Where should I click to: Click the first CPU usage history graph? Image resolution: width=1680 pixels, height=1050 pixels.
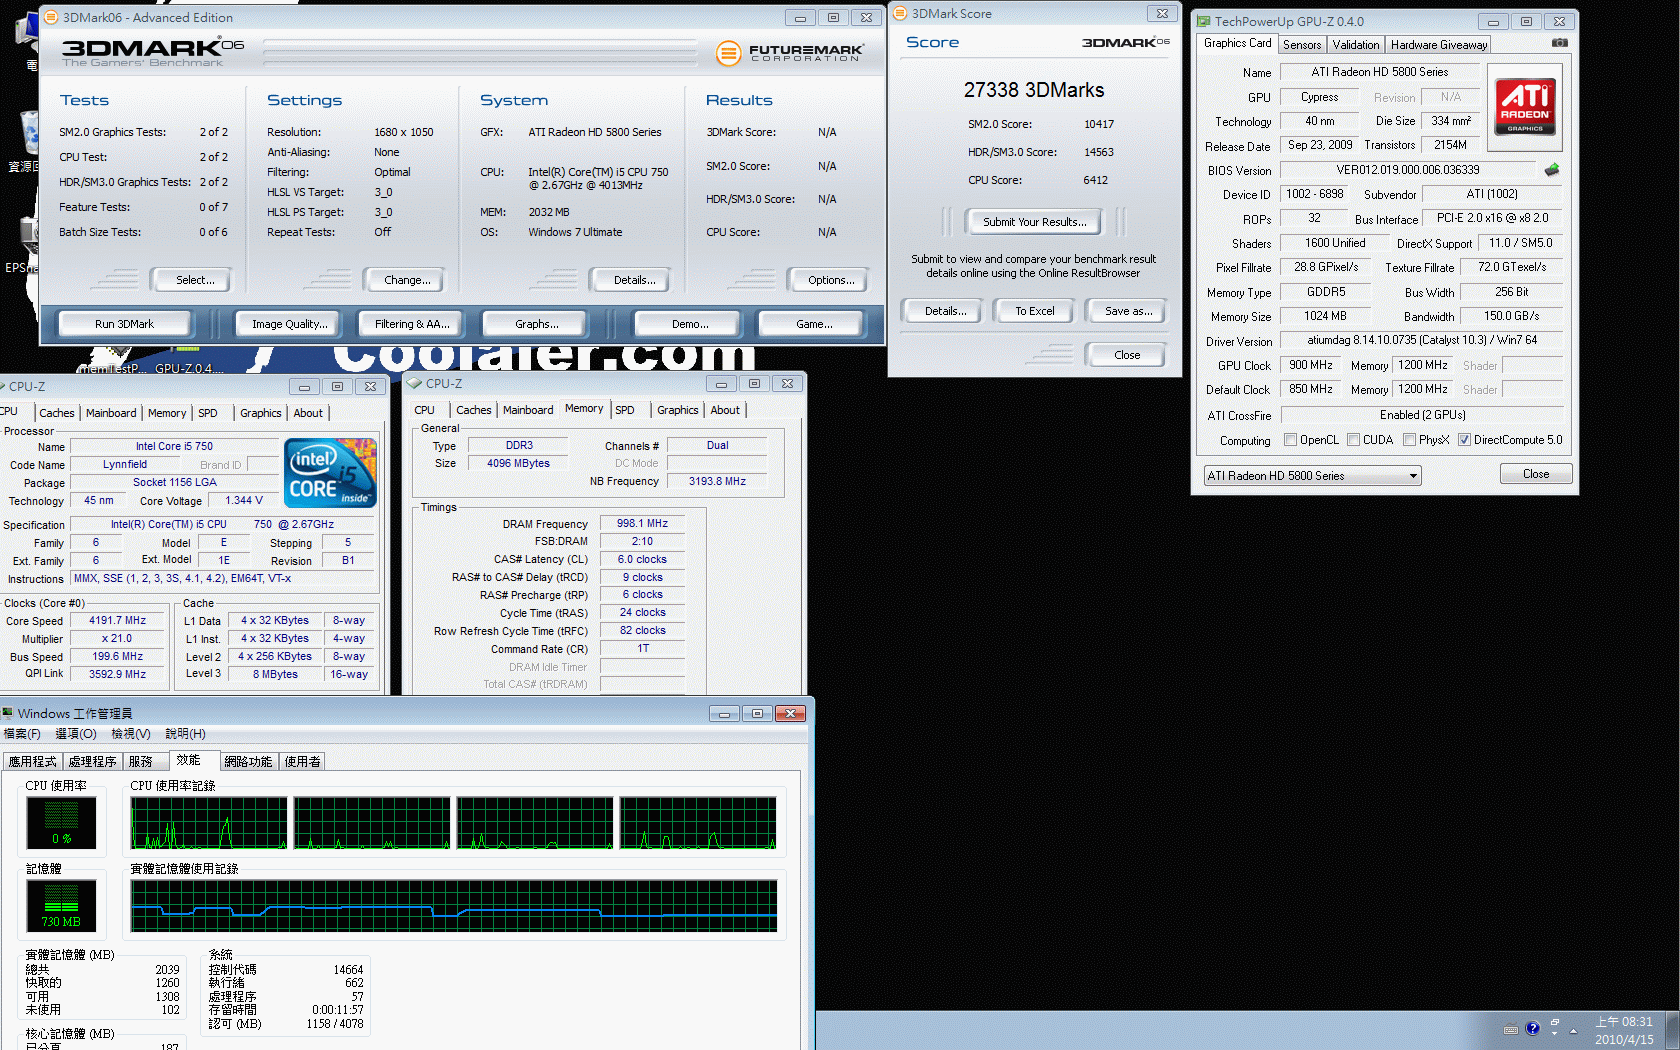209,823
